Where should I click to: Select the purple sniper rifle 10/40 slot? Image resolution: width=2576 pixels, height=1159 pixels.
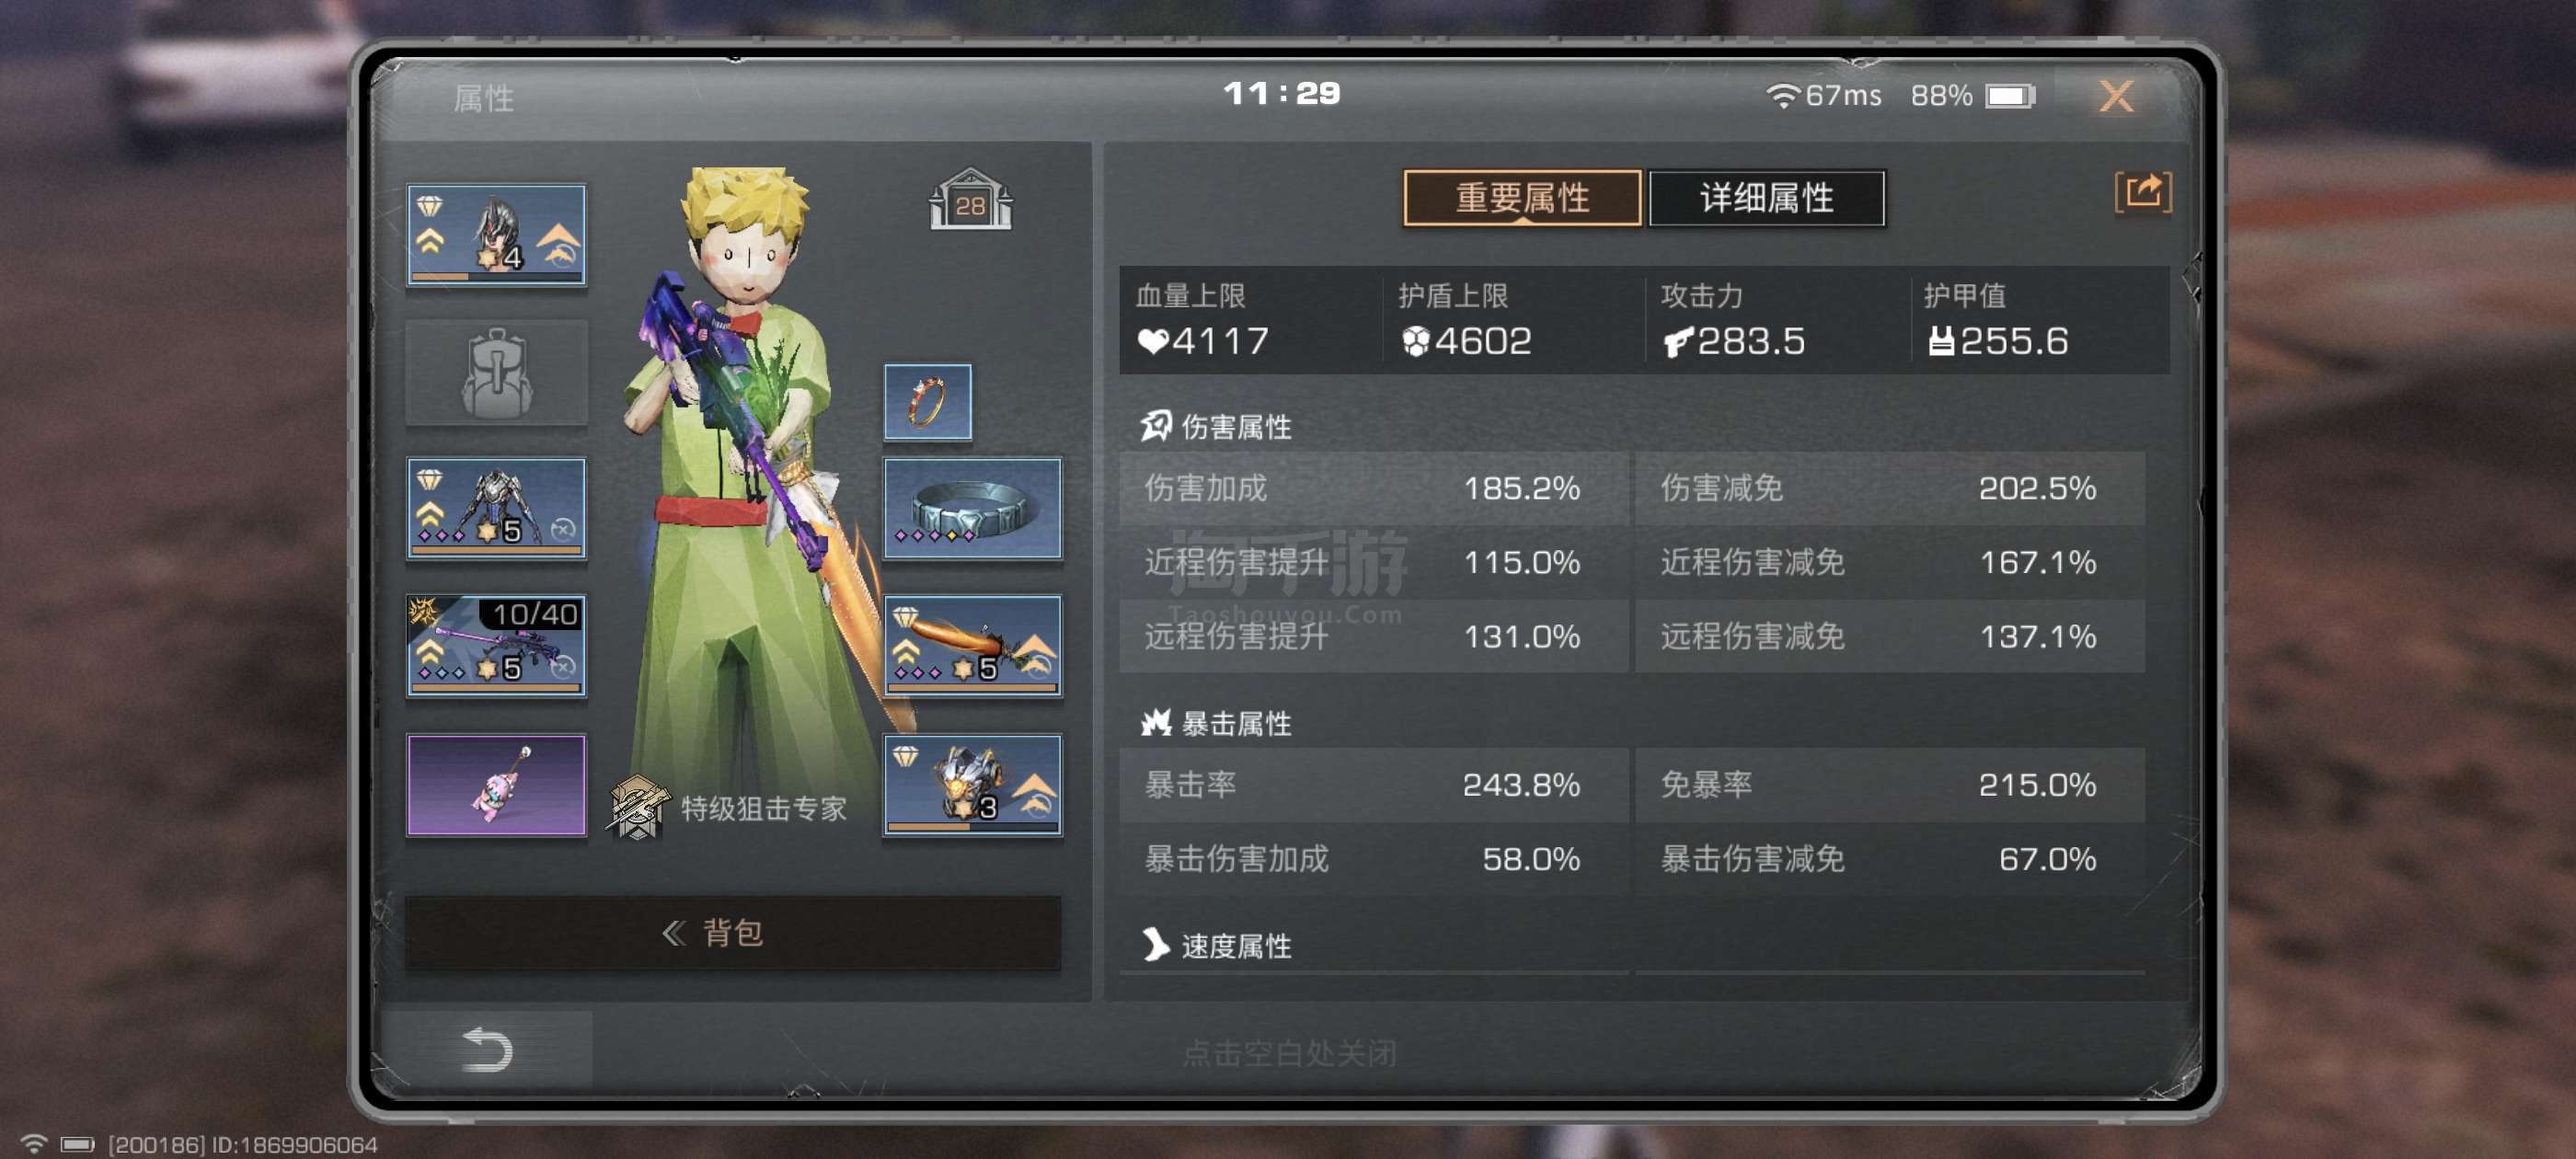coord(496,645)
